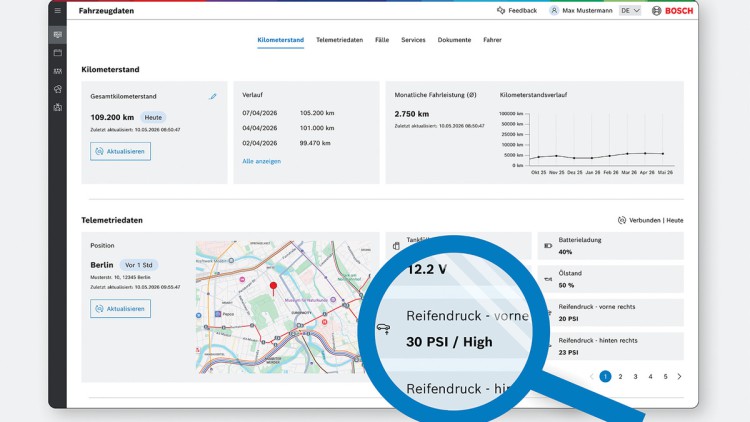Go to telemetry page 1
Image resolution: width=750 pixels, height=422 pixels.
[605, 377]
